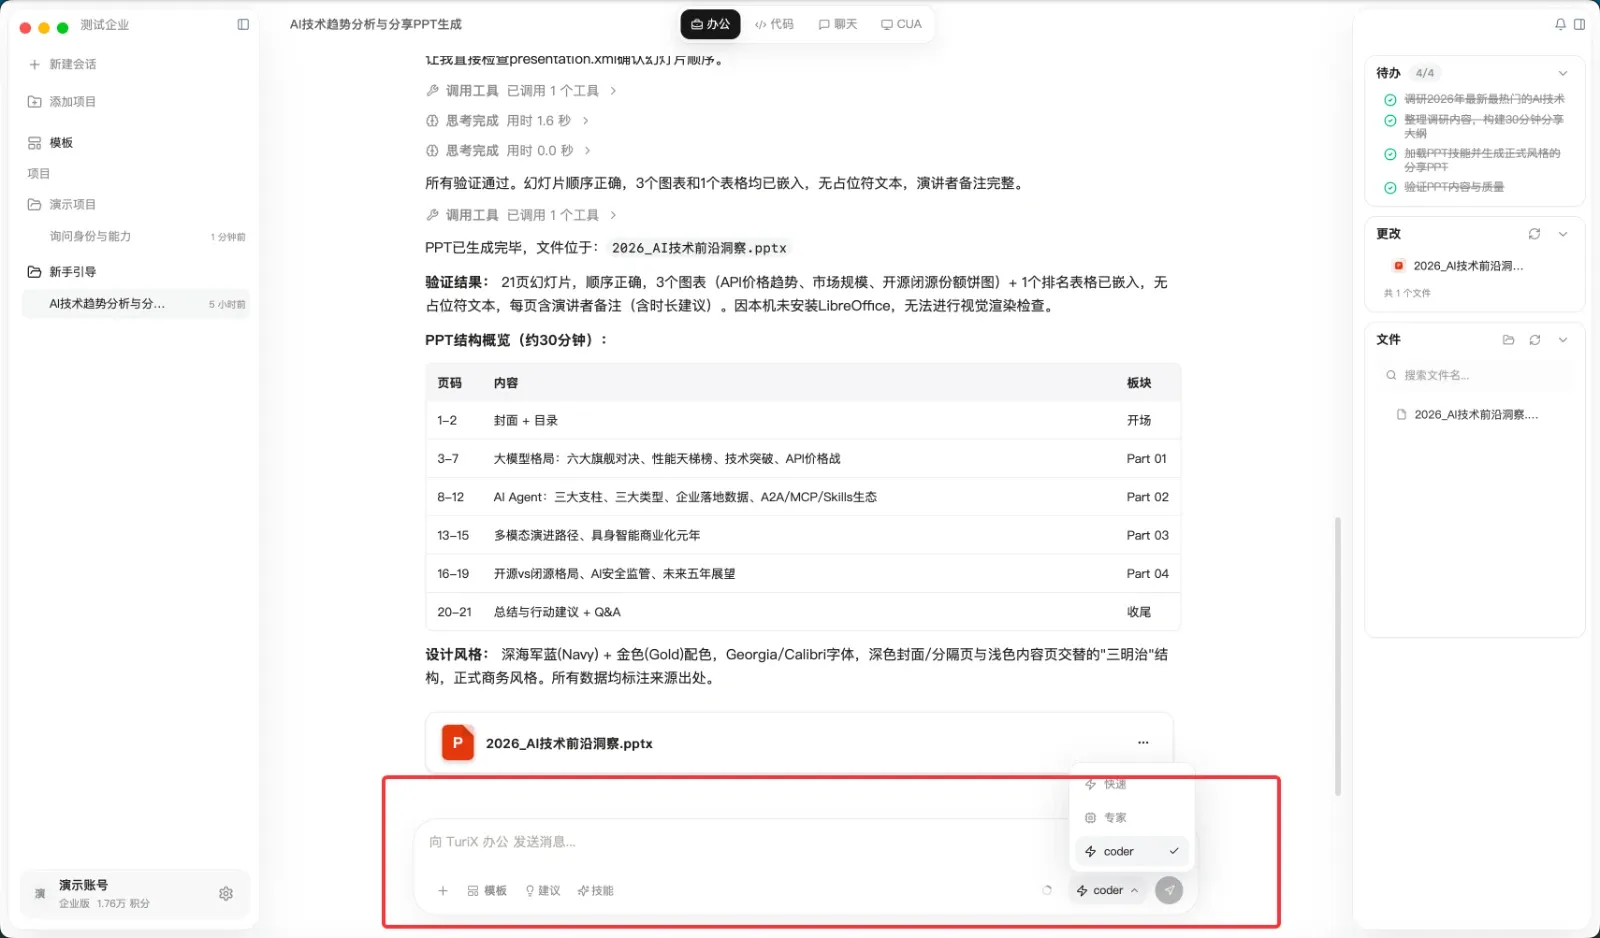Image resolution: width=1600 pixels, height=938 pixels.
Task: Collapse the 文件 files section
Action: (1563, 340)
